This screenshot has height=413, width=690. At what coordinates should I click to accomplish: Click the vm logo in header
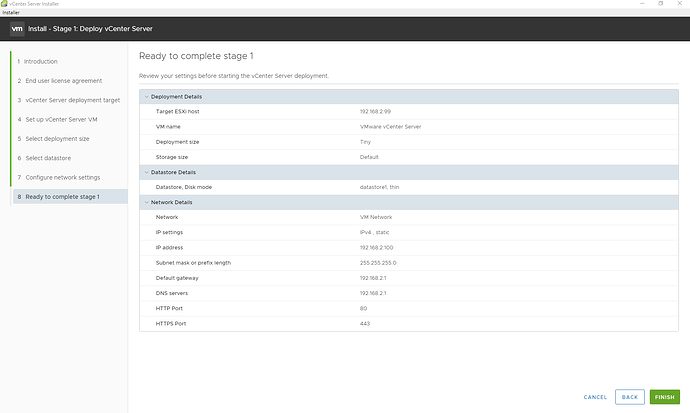17,30
